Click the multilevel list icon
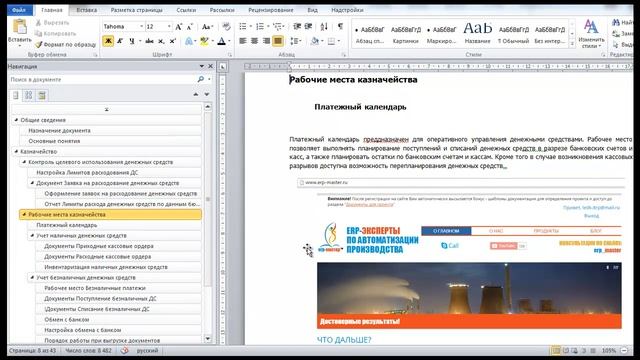The width and height of the screenshot is (640, 360). coord(278,27)
